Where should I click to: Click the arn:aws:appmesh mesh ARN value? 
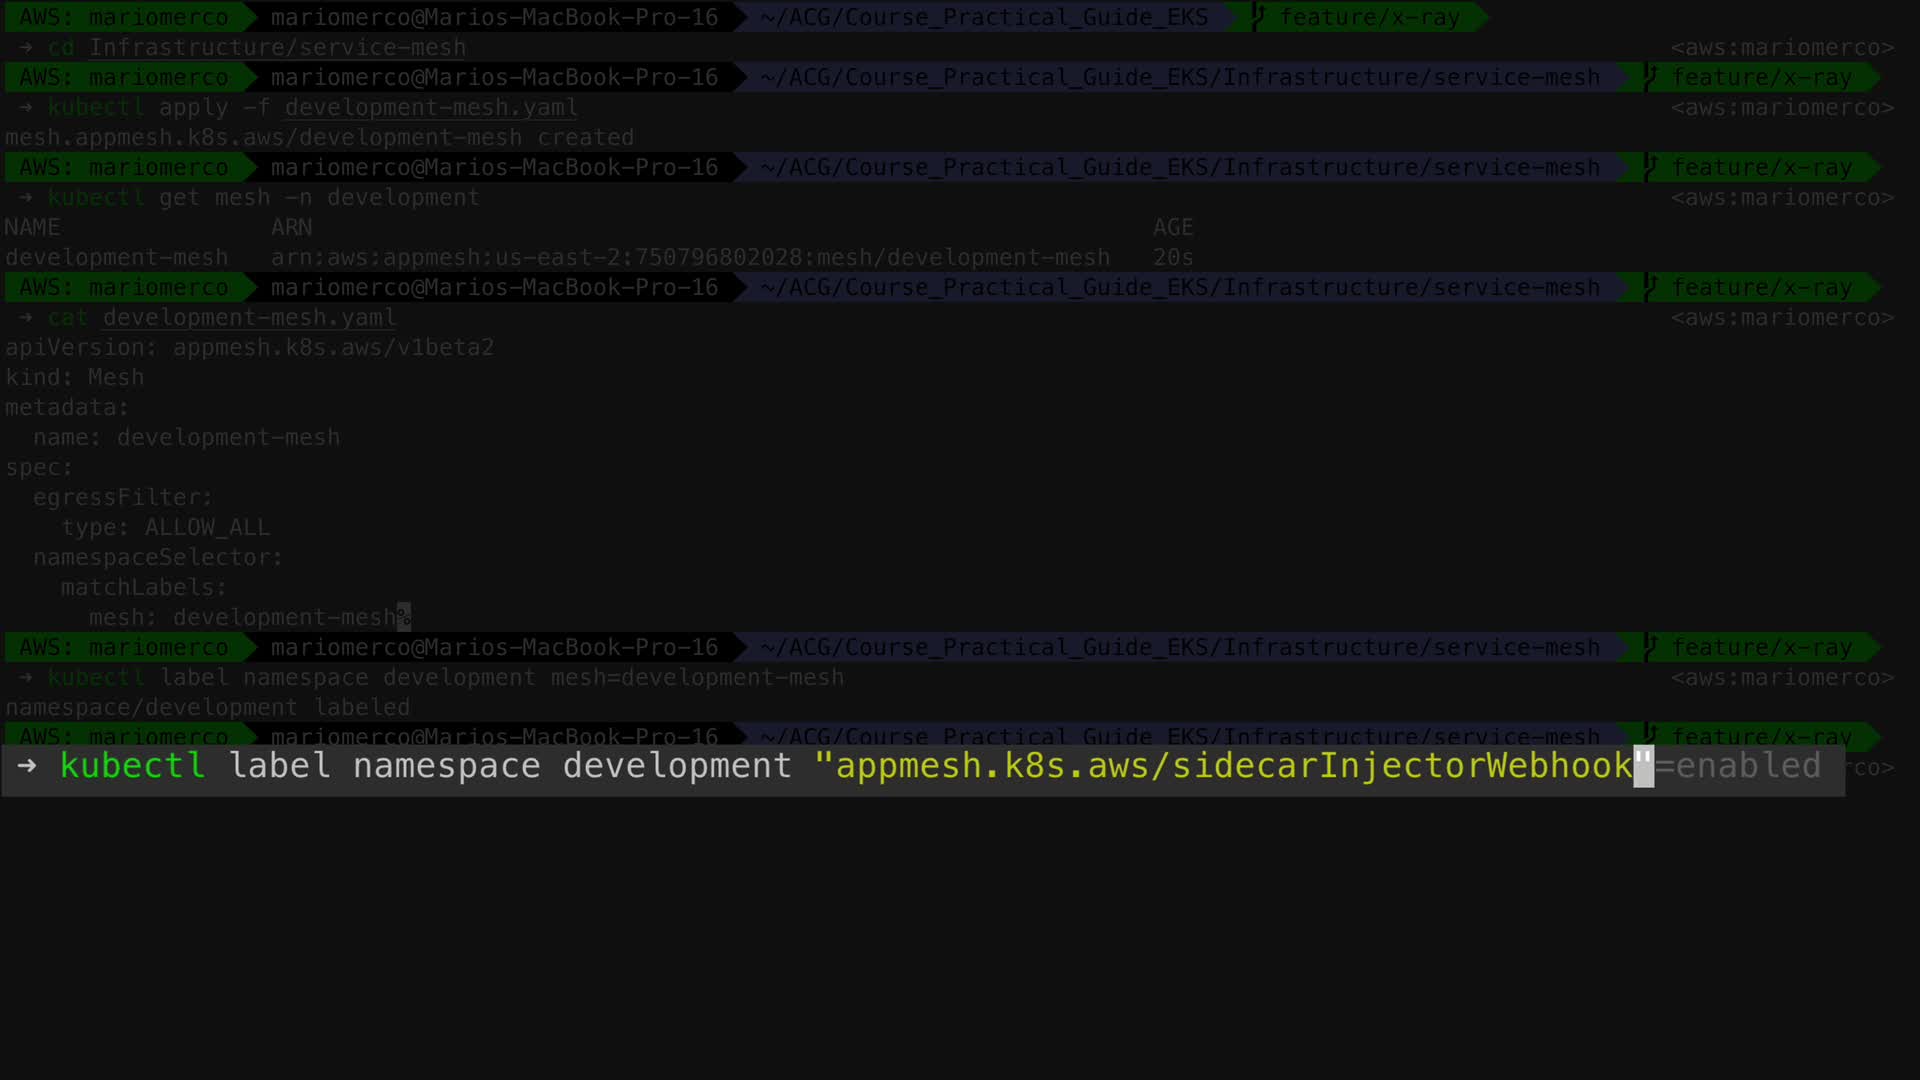(x=690, y=257)
